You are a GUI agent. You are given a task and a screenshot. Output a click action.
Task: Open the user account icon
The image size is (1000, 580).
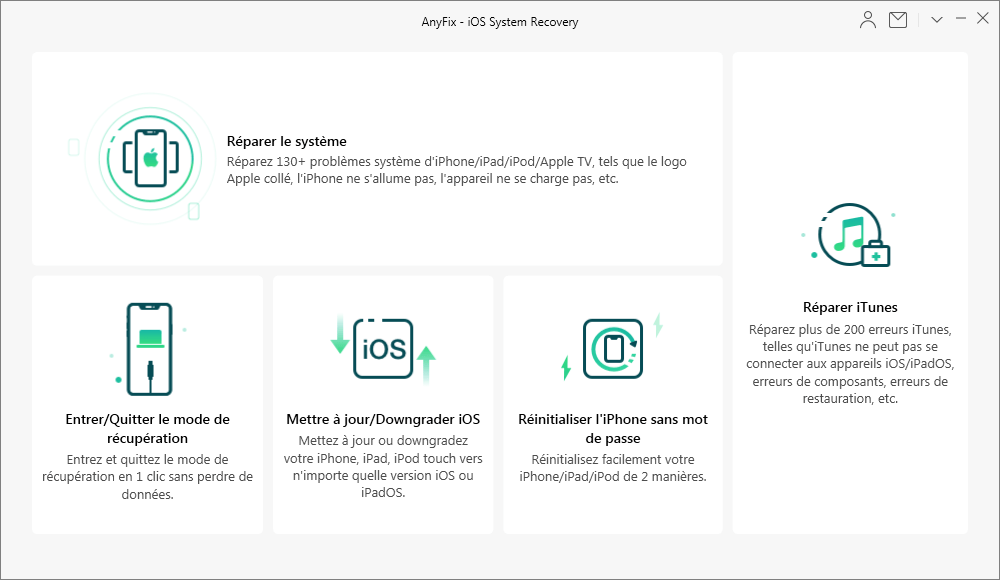[867, 20]
